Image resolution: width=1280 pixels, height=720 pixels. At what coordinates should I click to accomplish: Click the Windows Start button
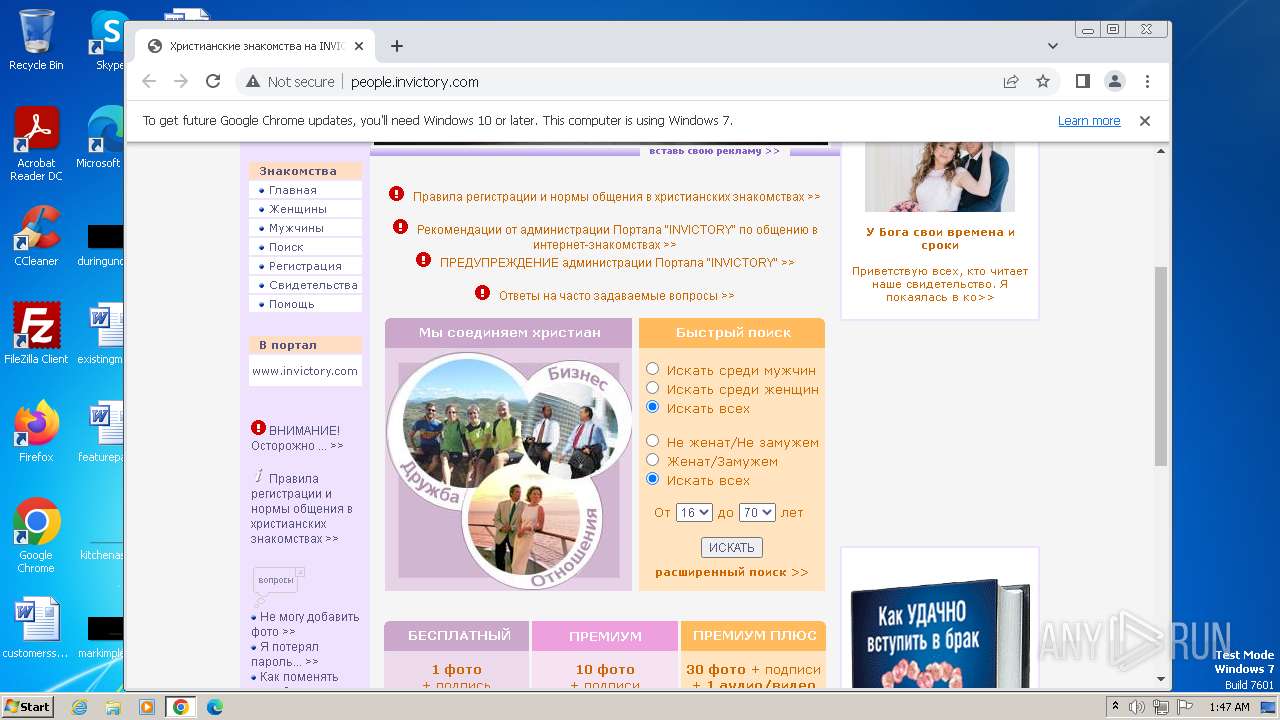(28, 707)
